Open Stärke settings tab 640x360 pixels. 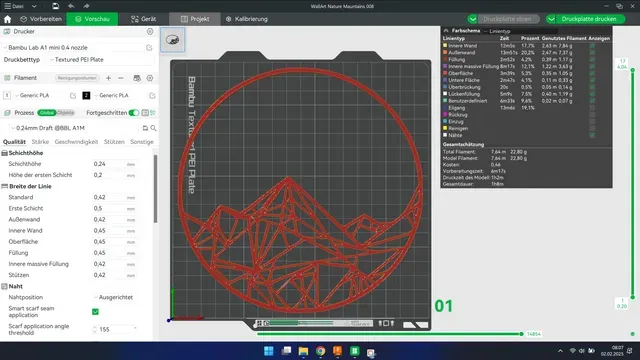40,142
